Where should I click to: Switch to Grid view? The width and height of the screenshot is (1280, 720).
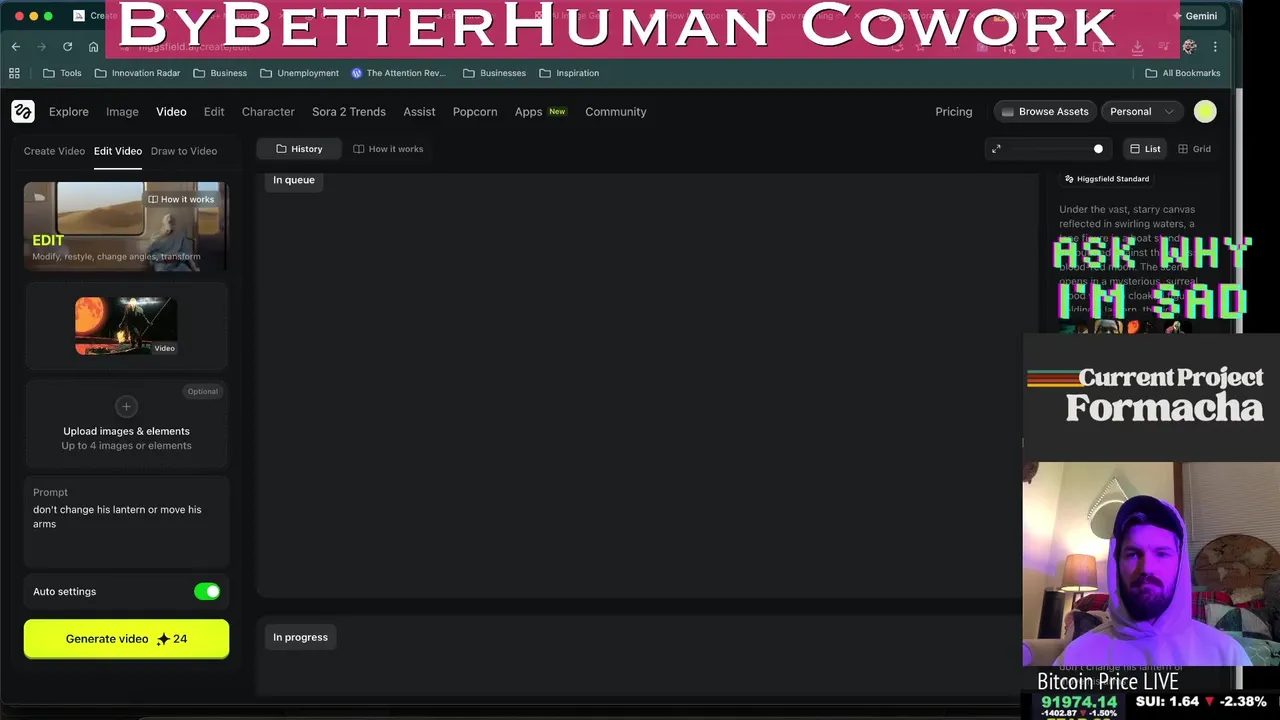(1194, 149)
